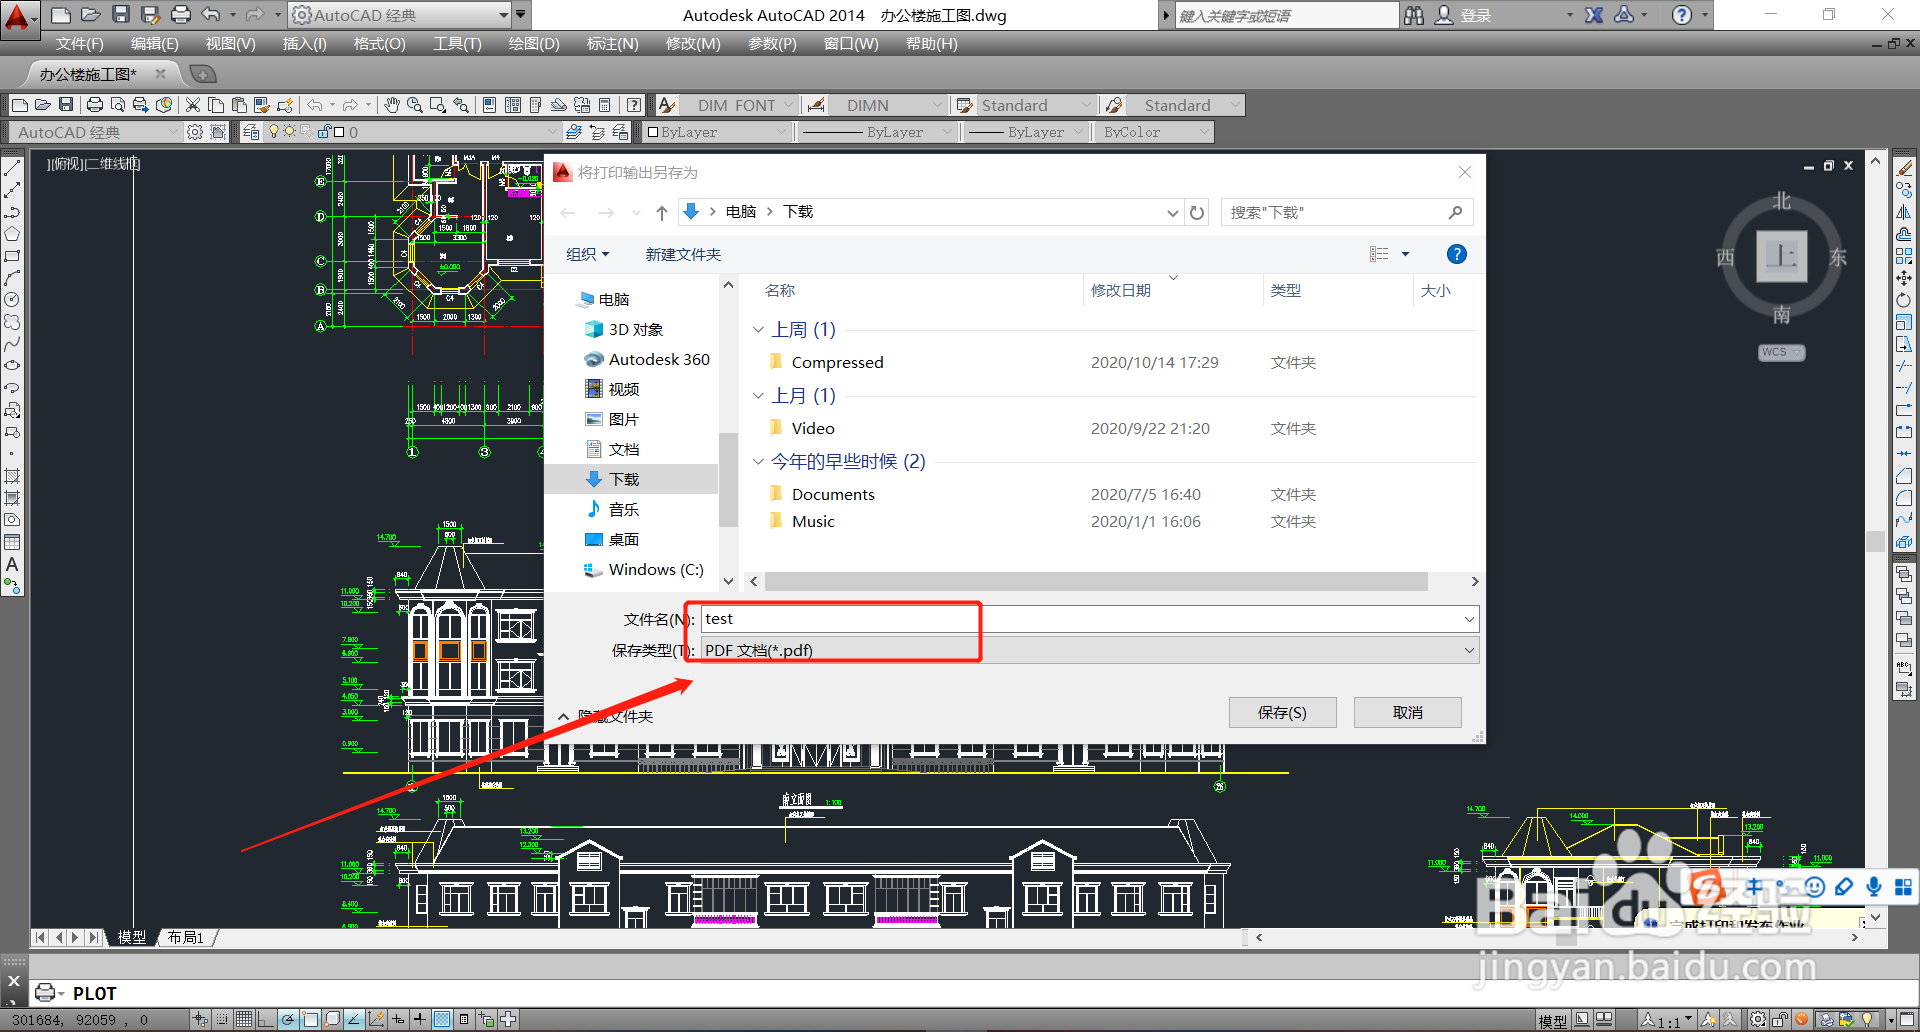Open the ByLayer color control dropdown
Screen dimensions: 1920x1032
[x=781, y=132]
